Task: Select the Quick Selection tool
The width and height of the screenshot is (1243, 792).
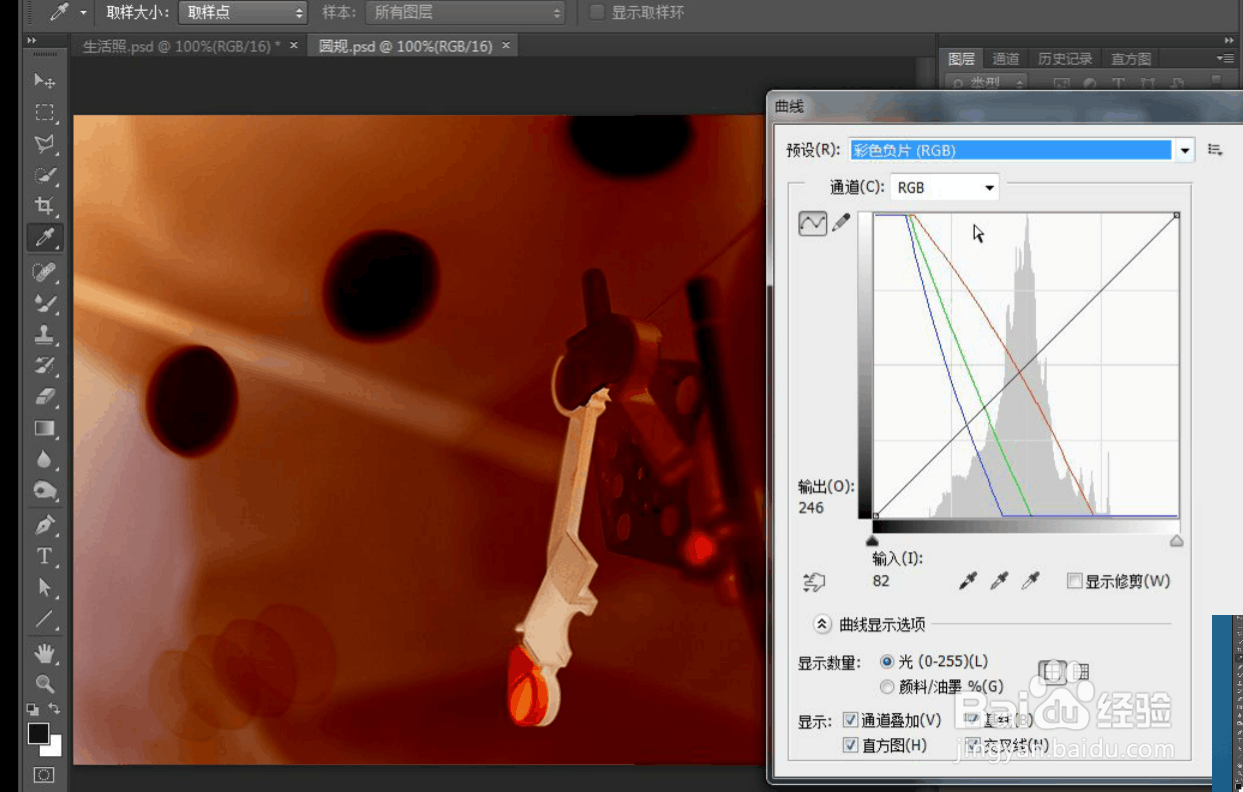Action: point(44,175)
